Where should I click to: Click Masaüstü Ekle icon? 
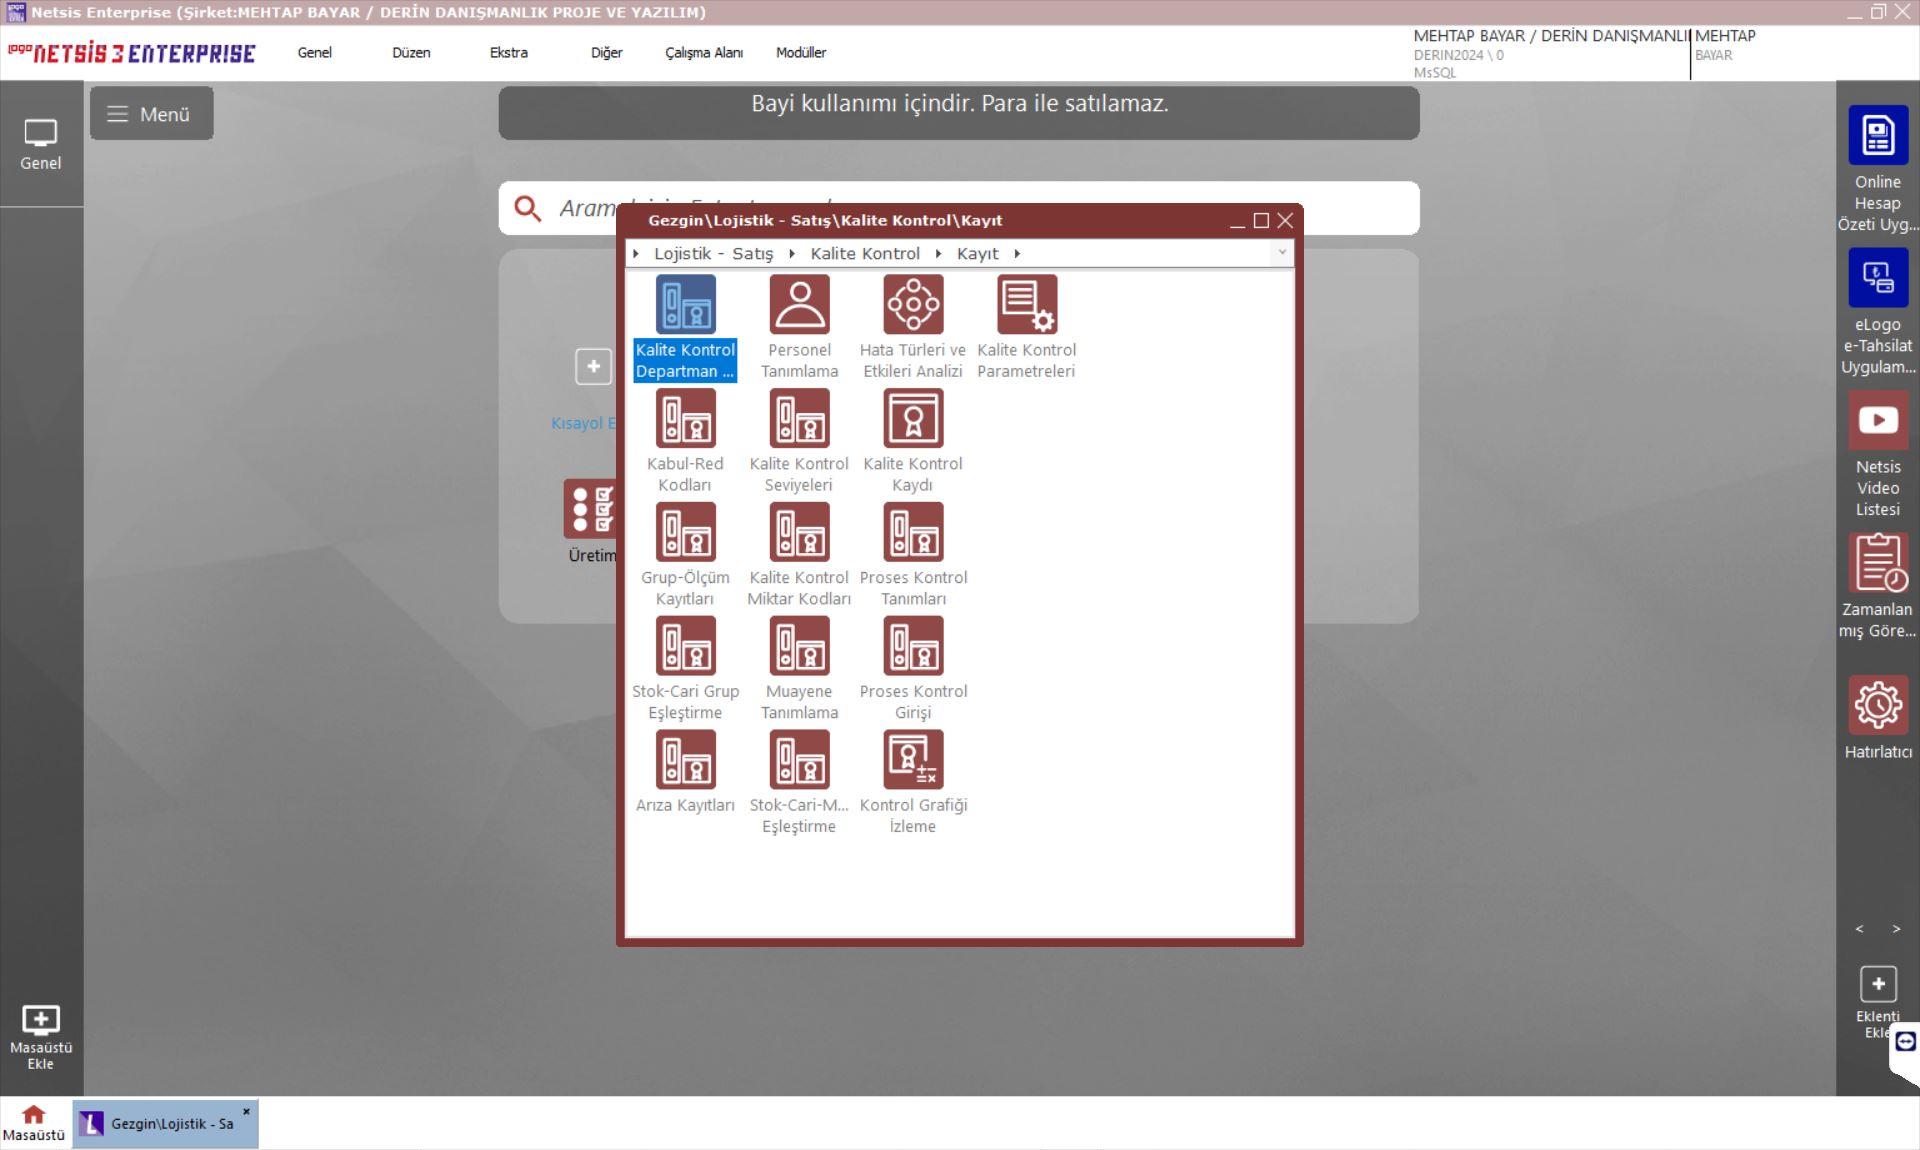tap(41, 1019)
